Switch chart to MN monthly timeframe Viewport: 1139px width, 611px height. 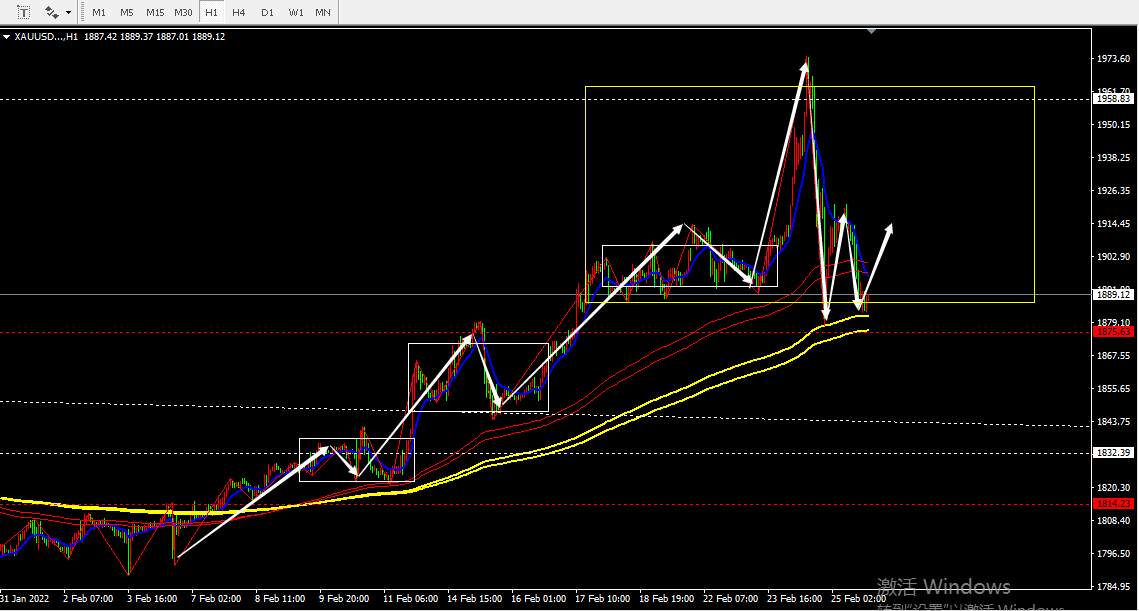(323, 12)
